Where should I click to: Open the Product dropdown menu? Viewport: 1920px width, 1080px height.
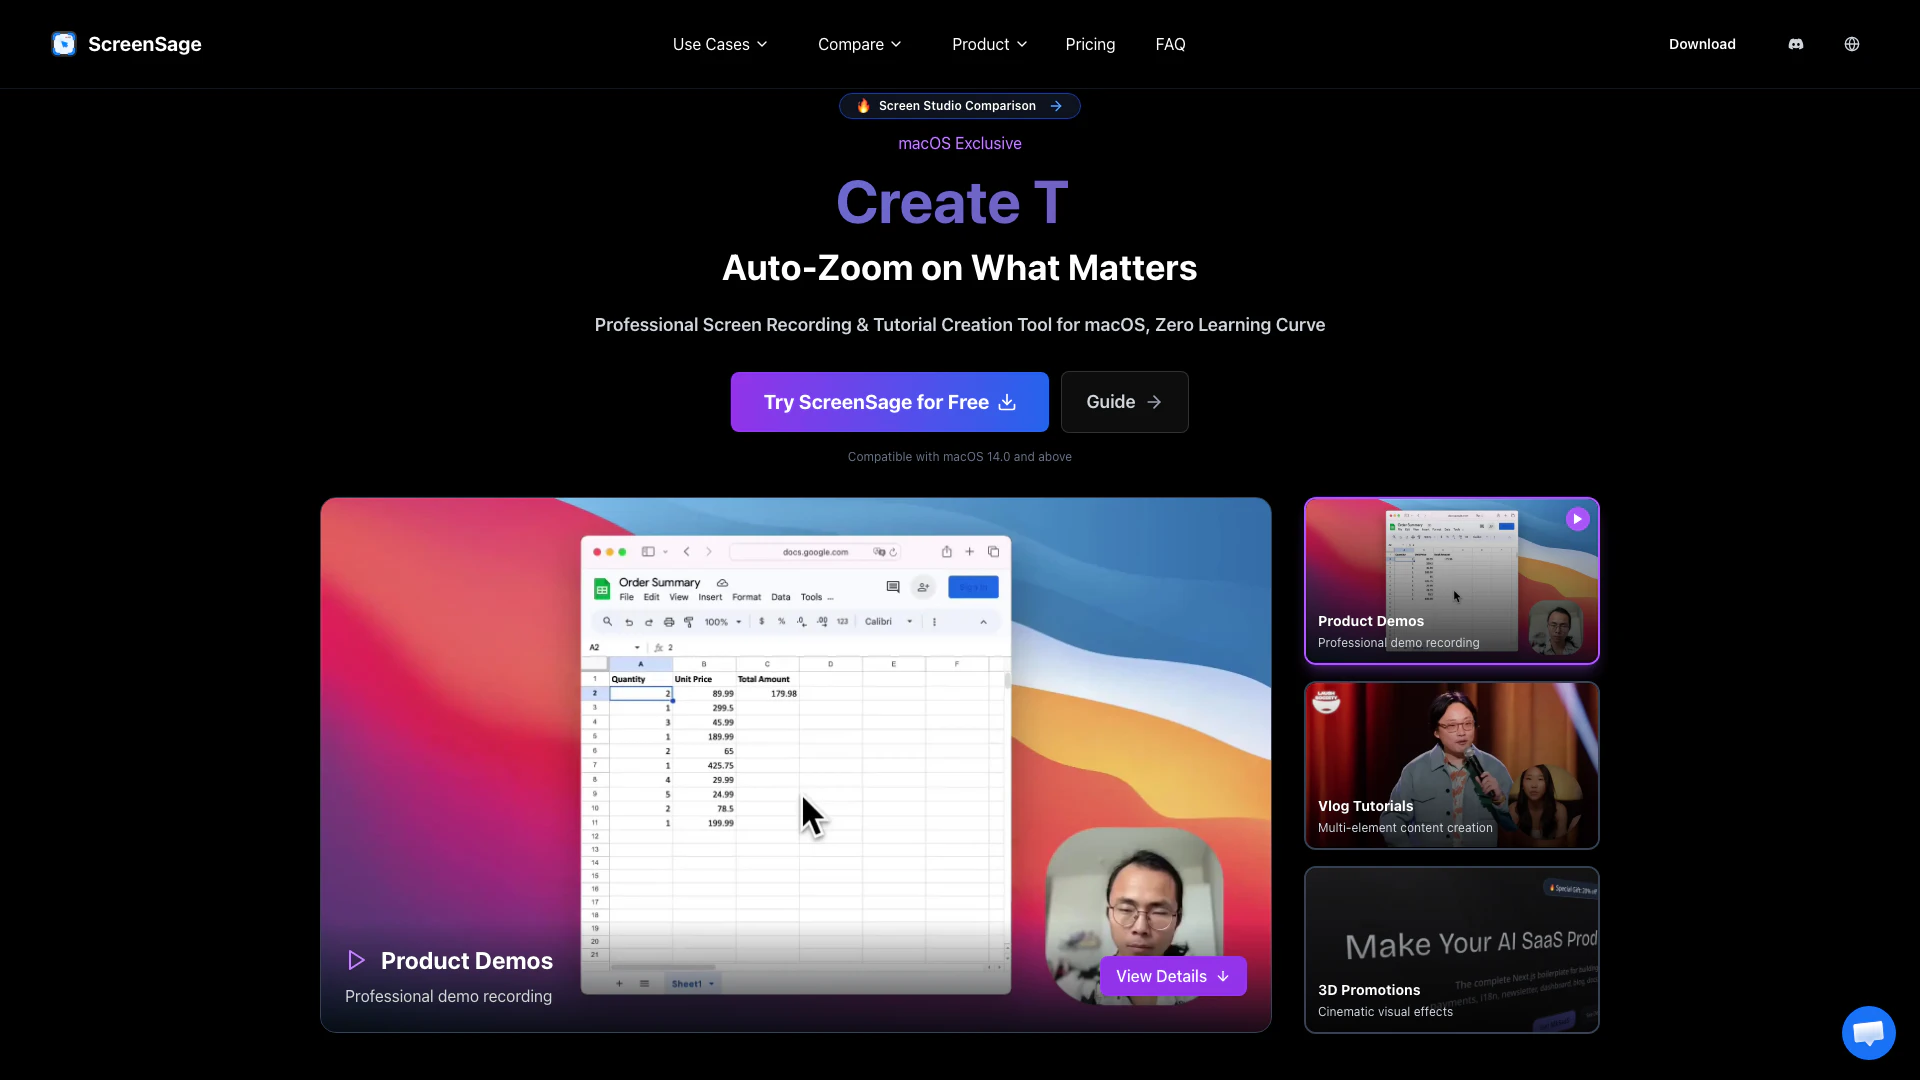coord(989,44)
